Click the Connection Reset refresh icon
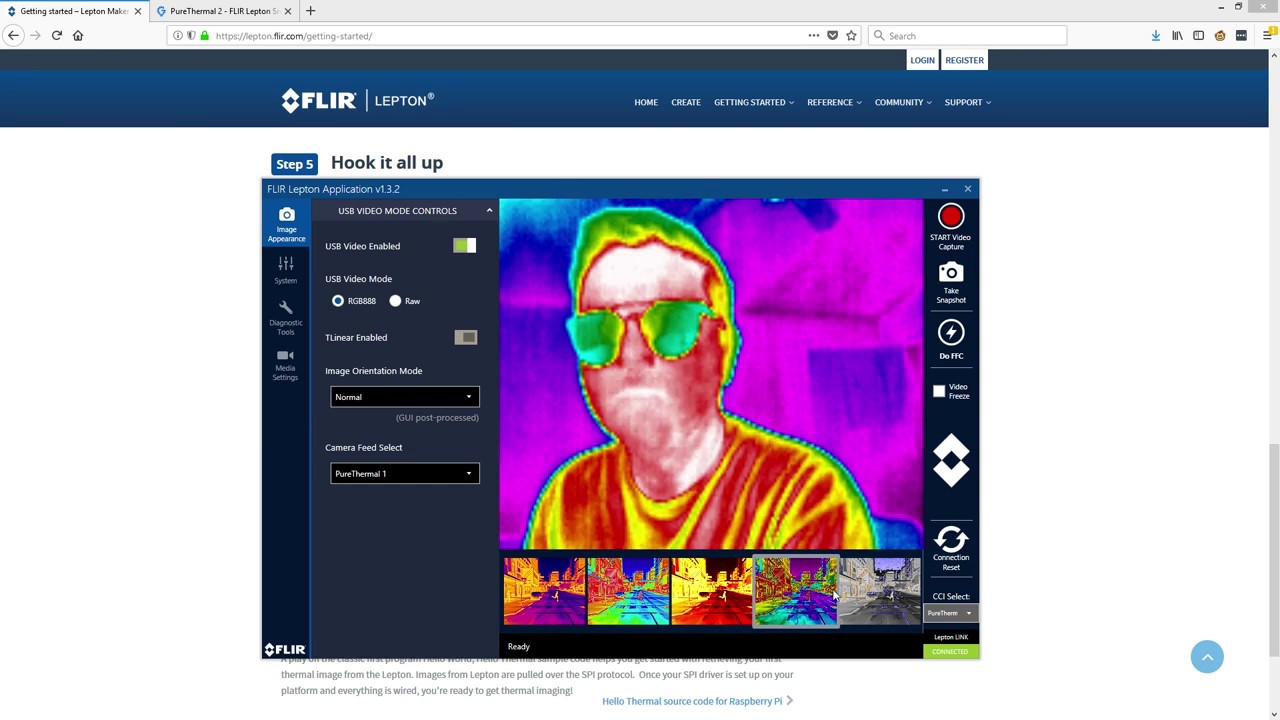 (x=951, y=540)
